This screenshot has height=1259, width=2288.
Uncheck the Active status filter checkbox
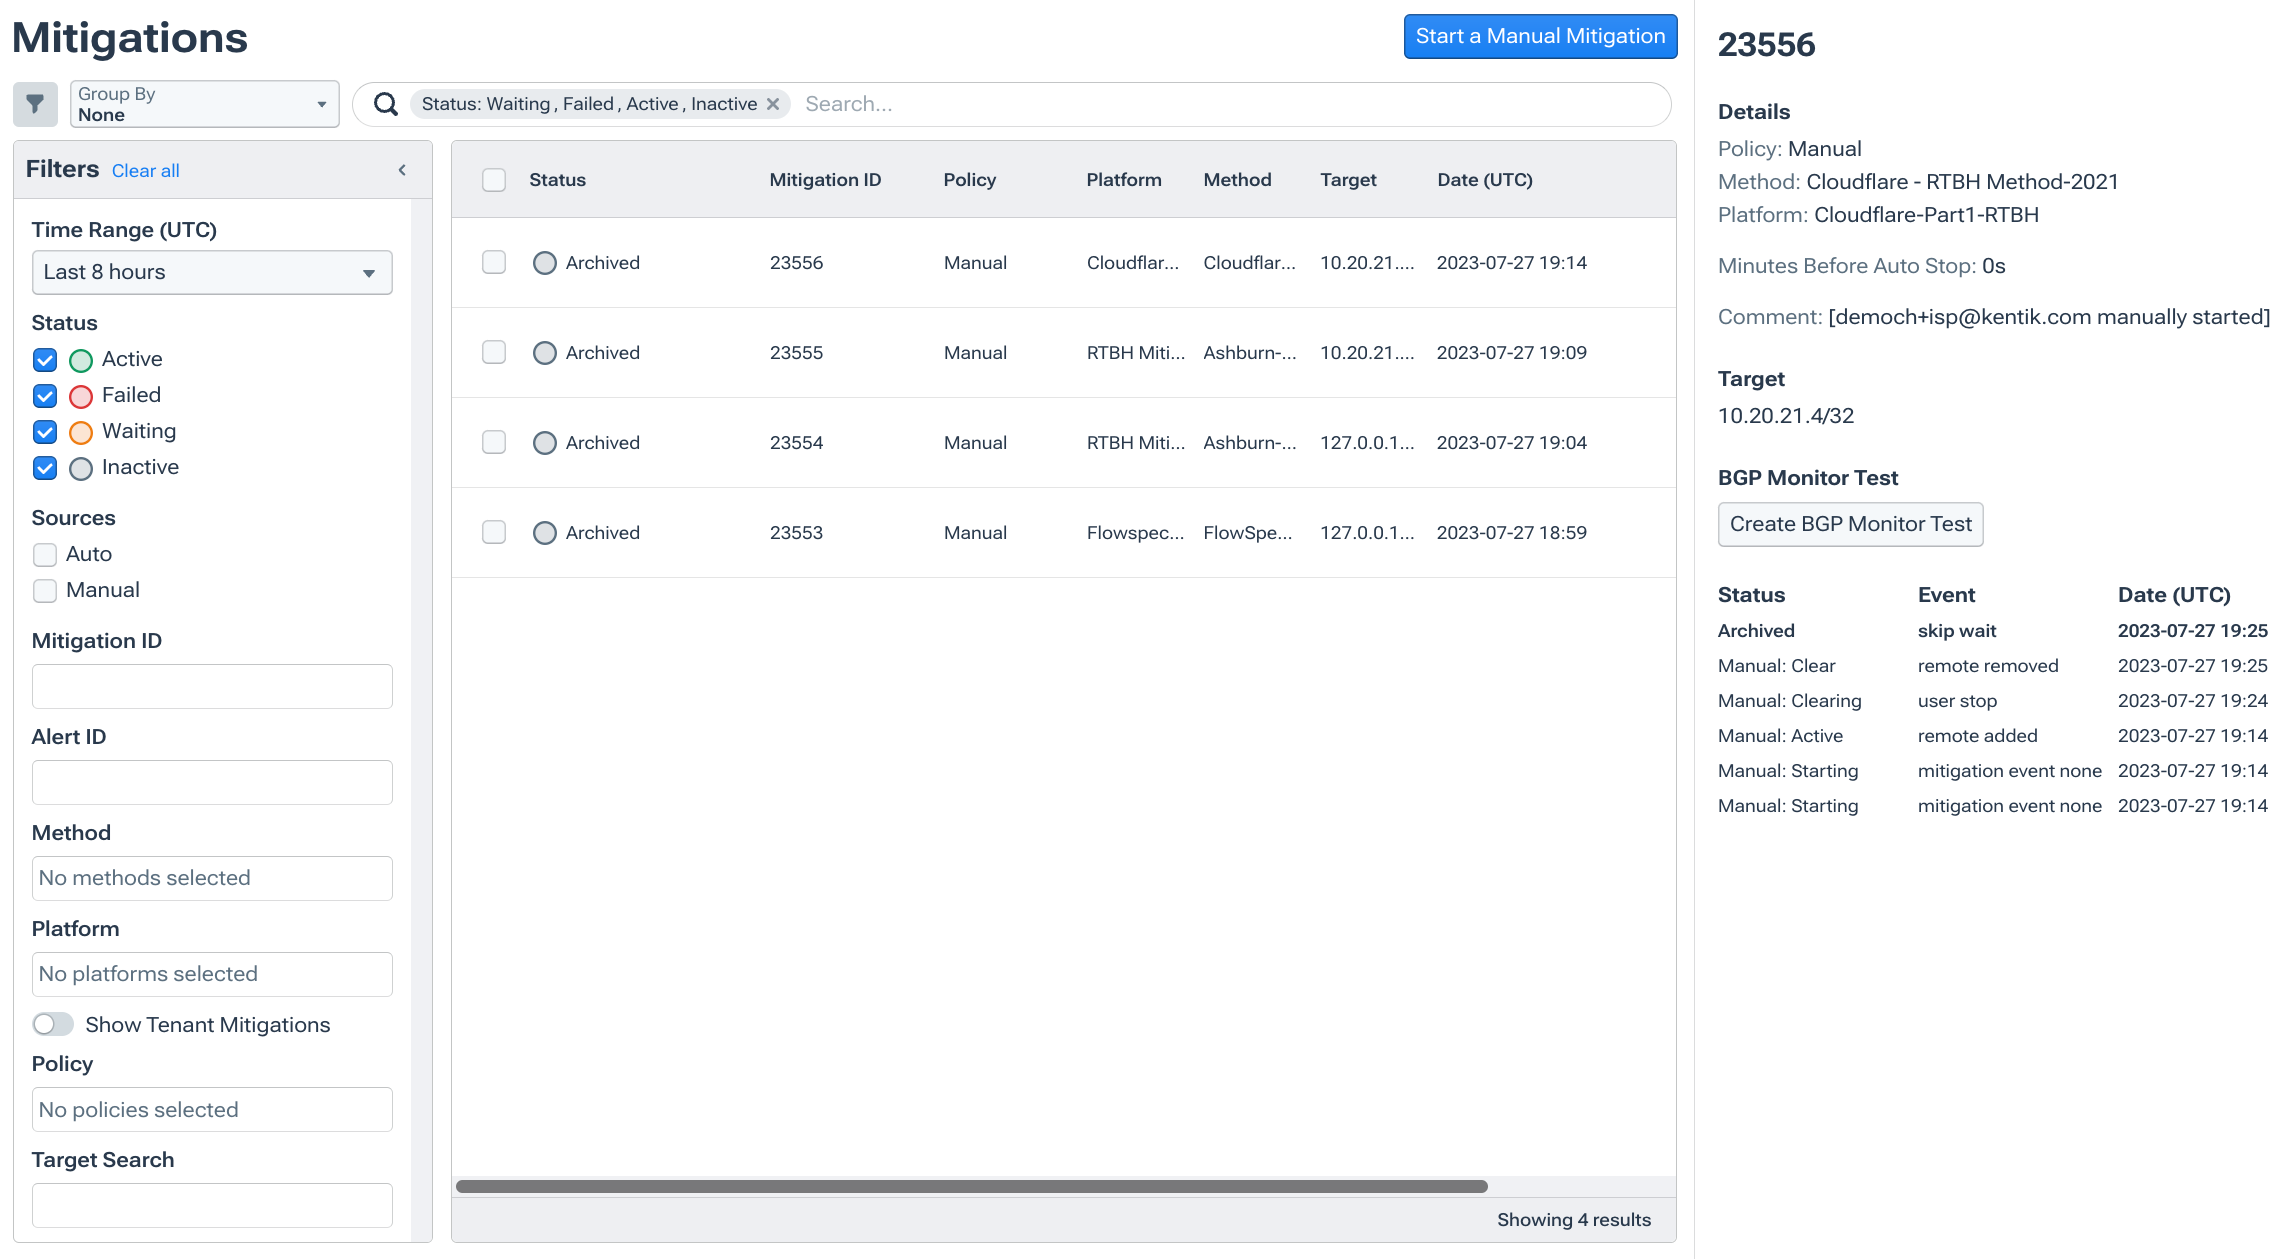pyautogui.click(x=44, y=360)
